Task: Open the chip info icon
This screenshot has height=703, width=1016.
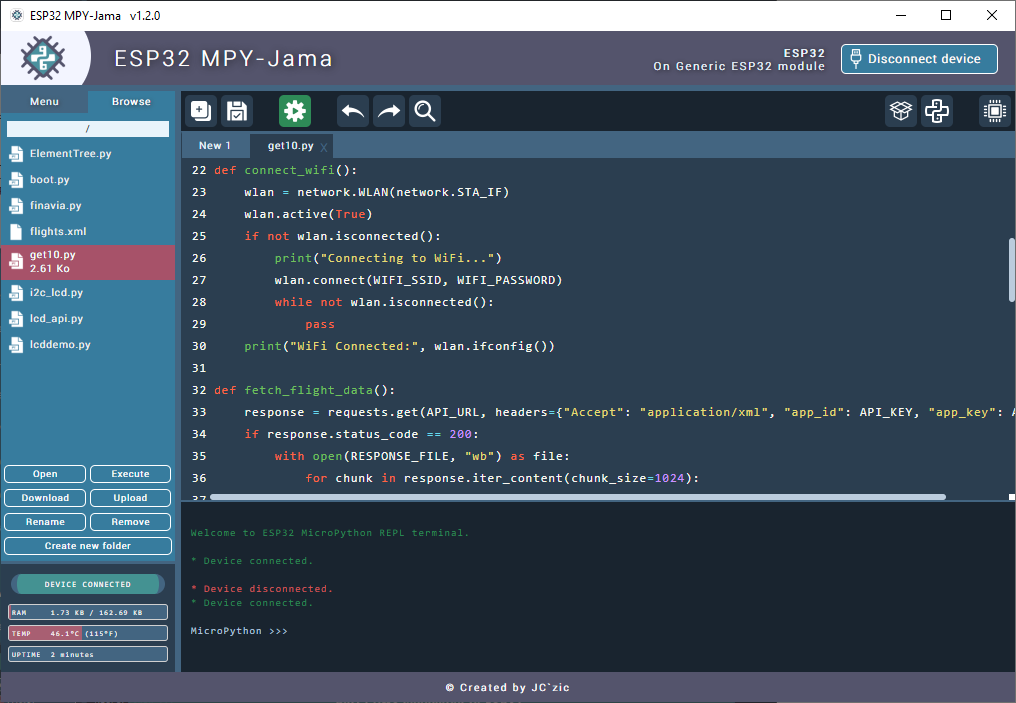Action: point(995,111)
